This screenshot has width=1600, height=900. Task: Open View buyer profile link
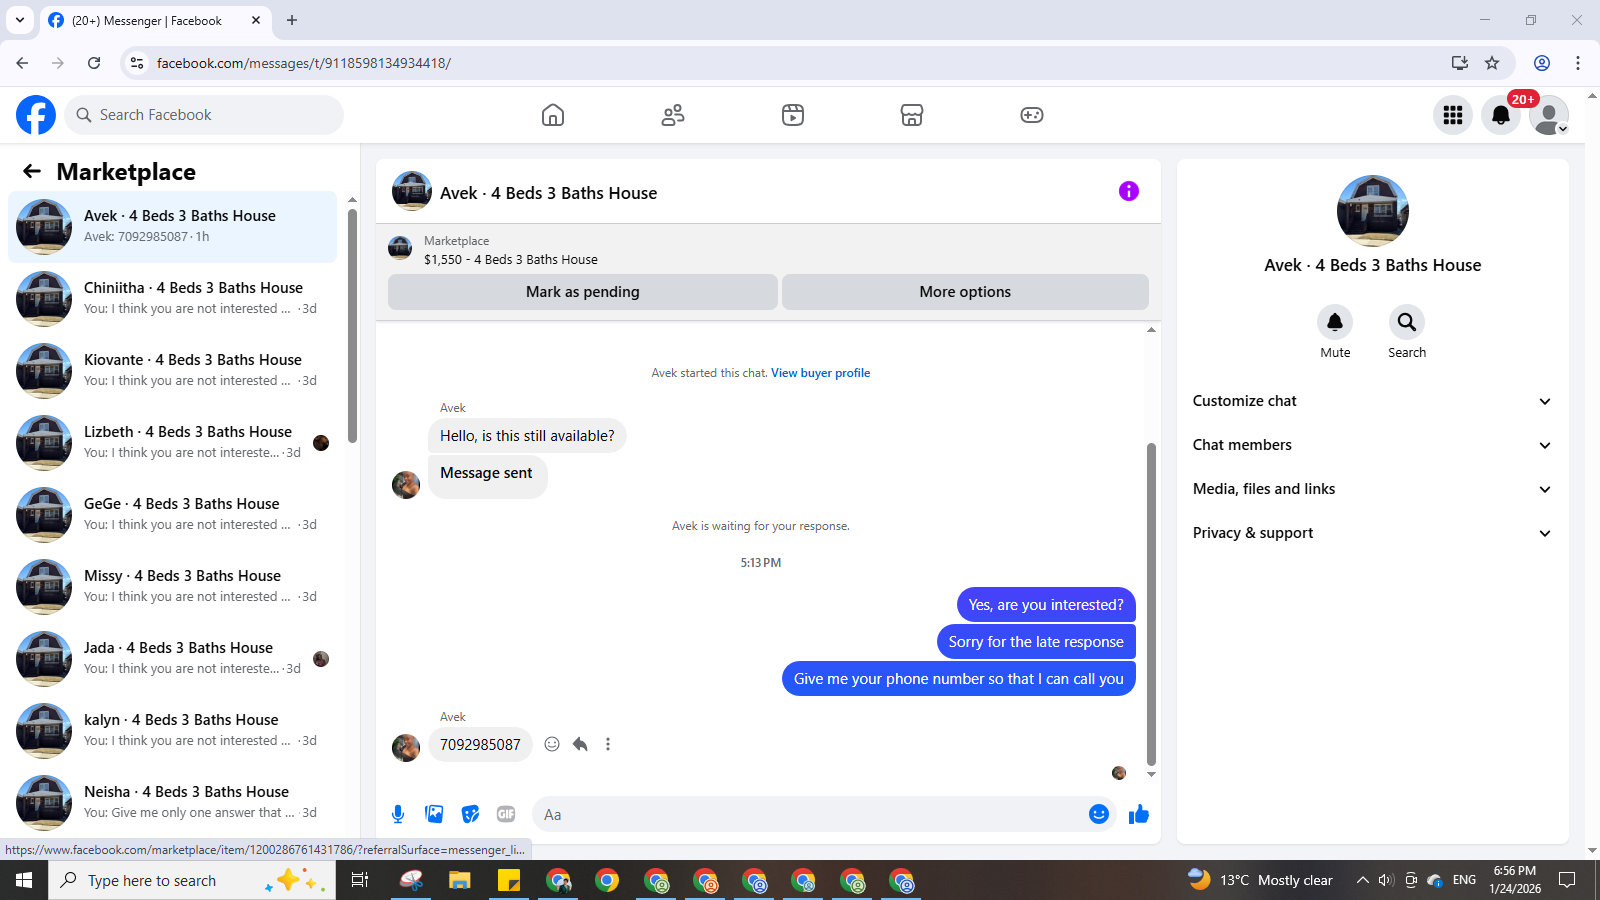coord(820,373)
